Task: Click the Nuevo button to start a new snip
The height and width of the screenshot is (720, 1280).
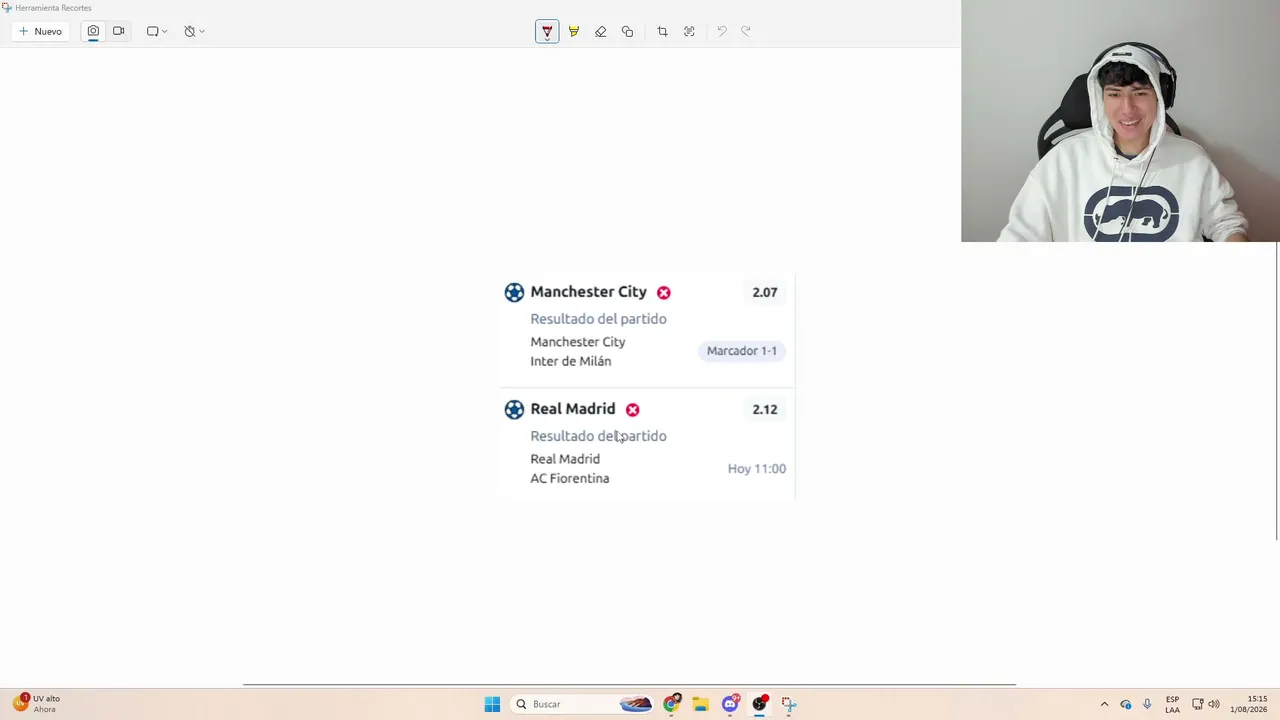Action: click(40, 31)
